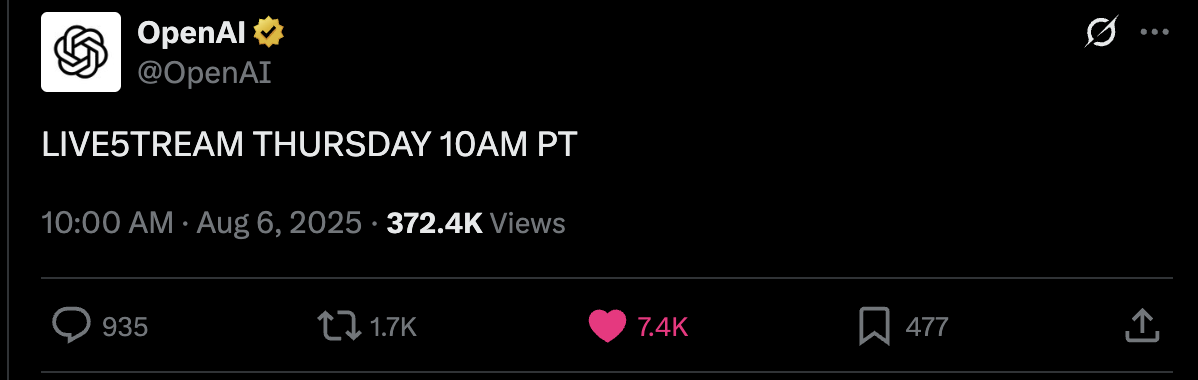Open the three-dot more options menu
This screenshot has width=1198, height=380.
coord(1154,32)
